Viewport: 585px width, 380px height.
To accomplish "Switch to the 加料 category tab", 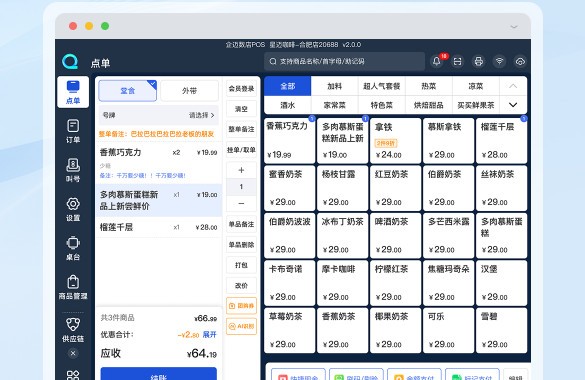I will 335,86.
